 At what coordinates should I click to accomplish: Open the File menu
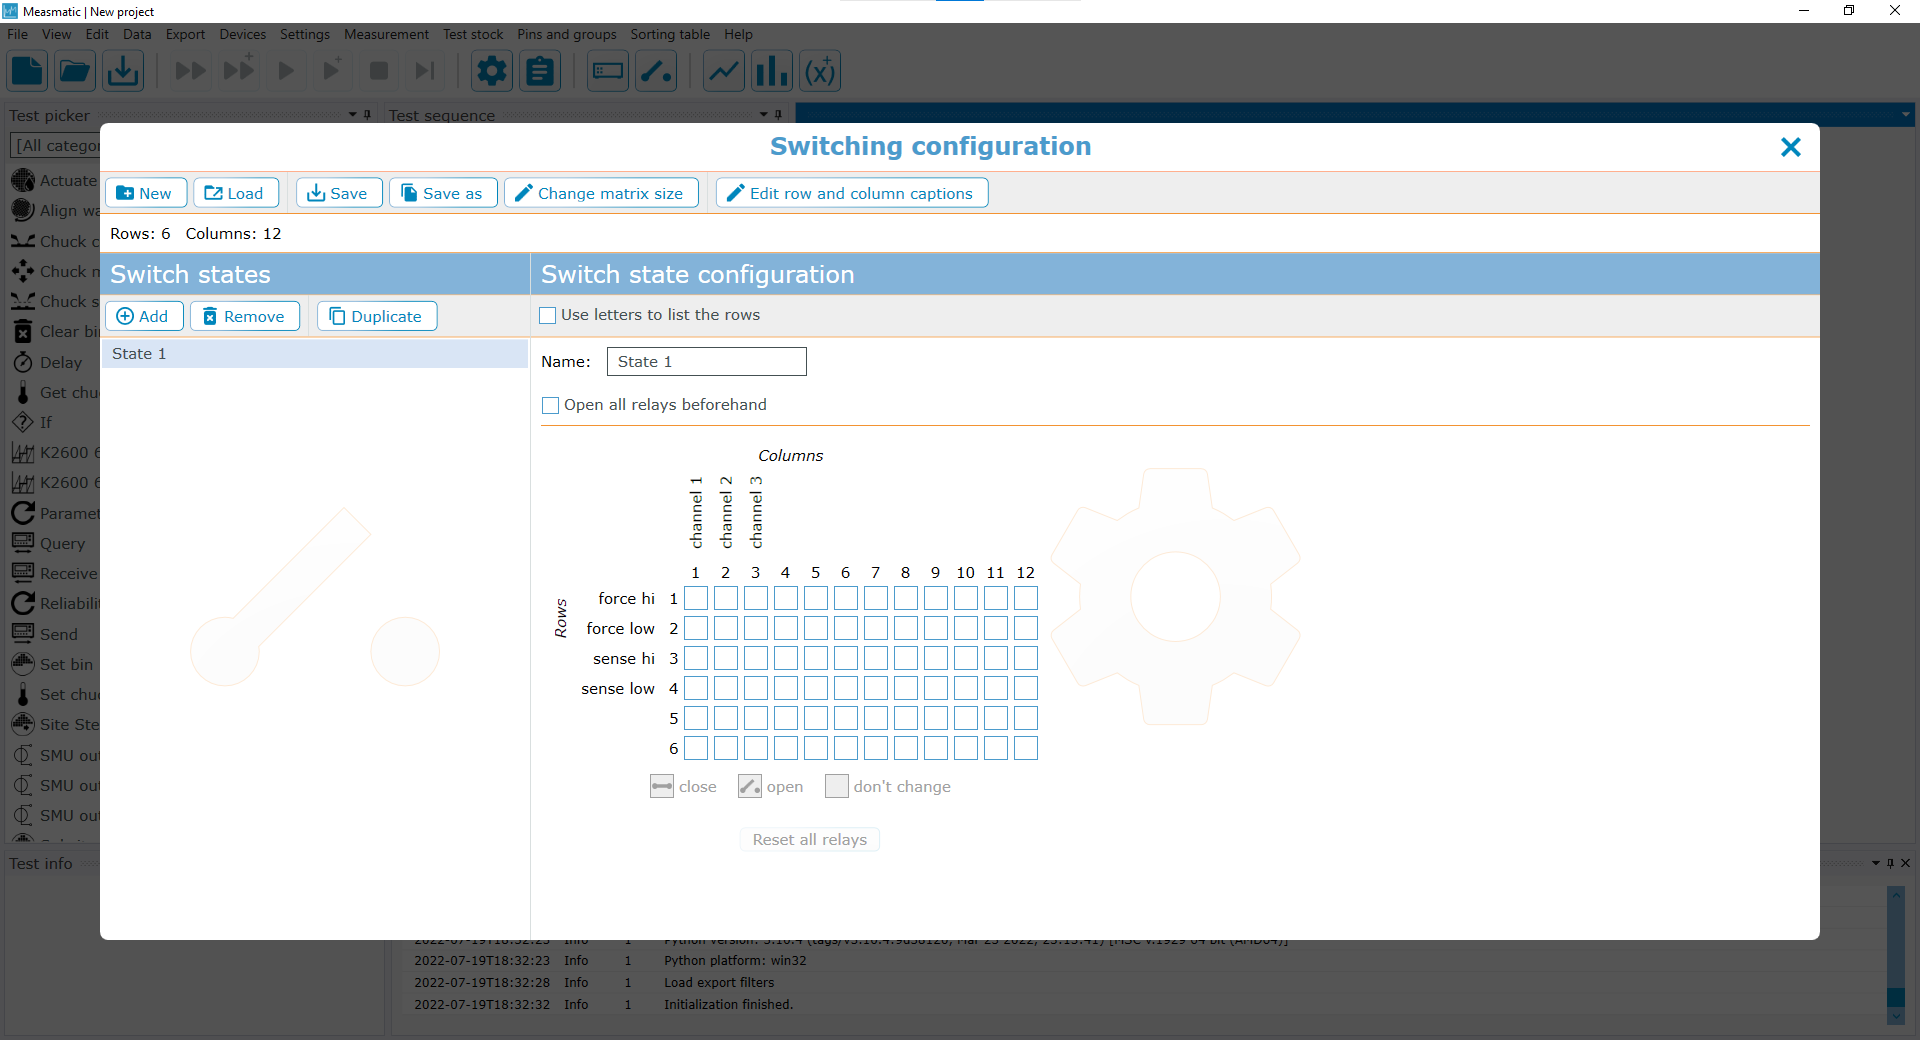(17, 34)
